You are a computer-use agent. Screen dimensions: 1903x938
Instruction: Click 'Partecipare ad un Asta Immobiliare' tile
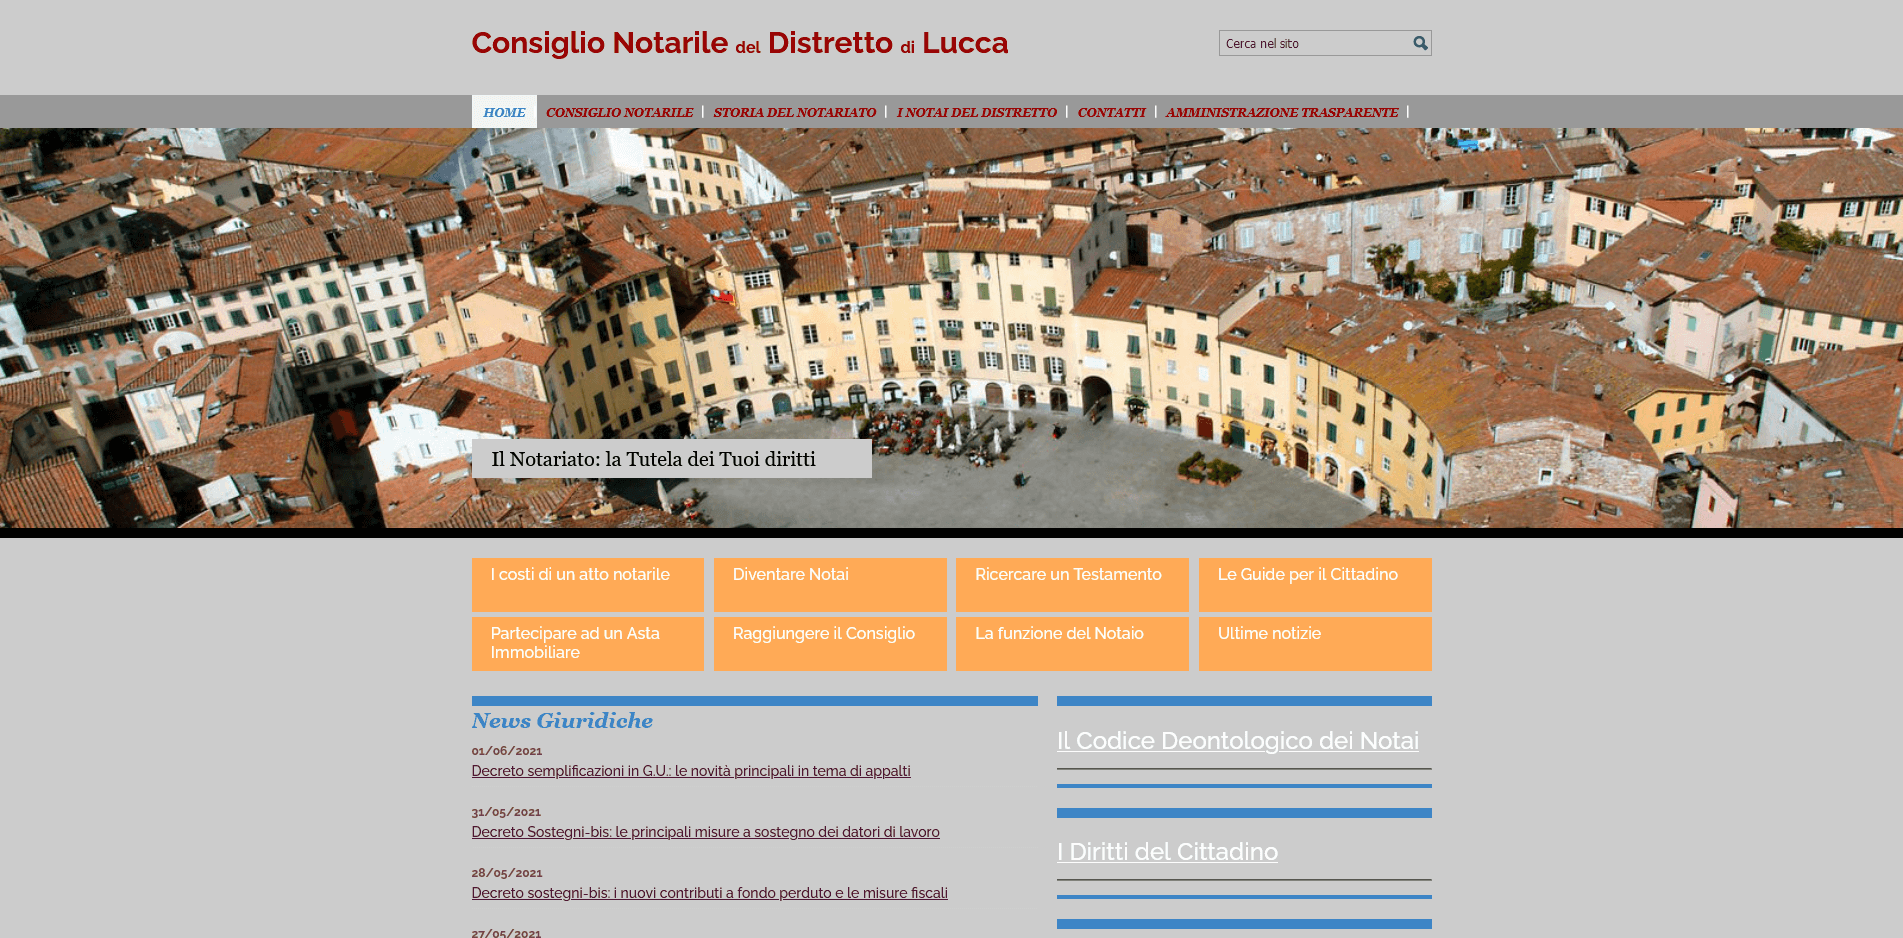587,643
